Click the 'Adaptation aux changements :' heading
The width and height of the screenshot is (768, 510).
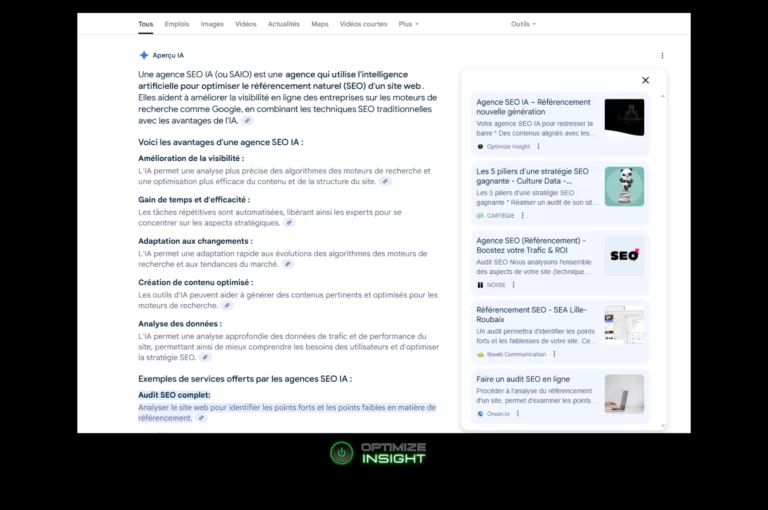click(x=195, y=241)
